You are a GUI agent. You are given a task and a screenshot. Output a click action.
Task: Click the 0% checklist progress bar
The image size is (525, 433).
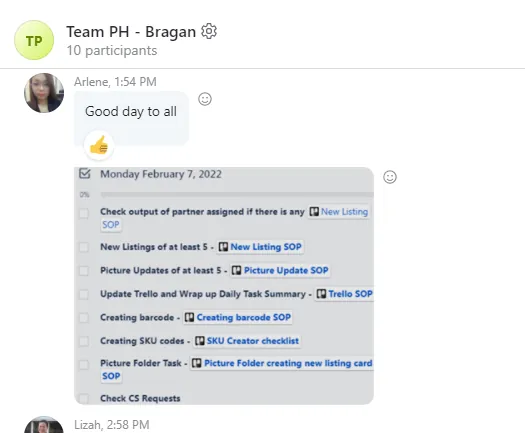point(237,195)
